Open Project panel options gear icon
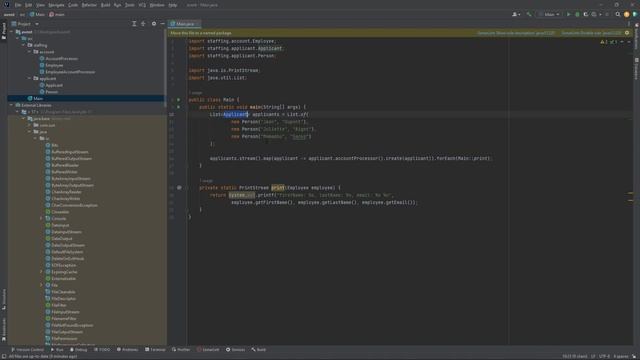640x360 pixels. pos(154,24)
